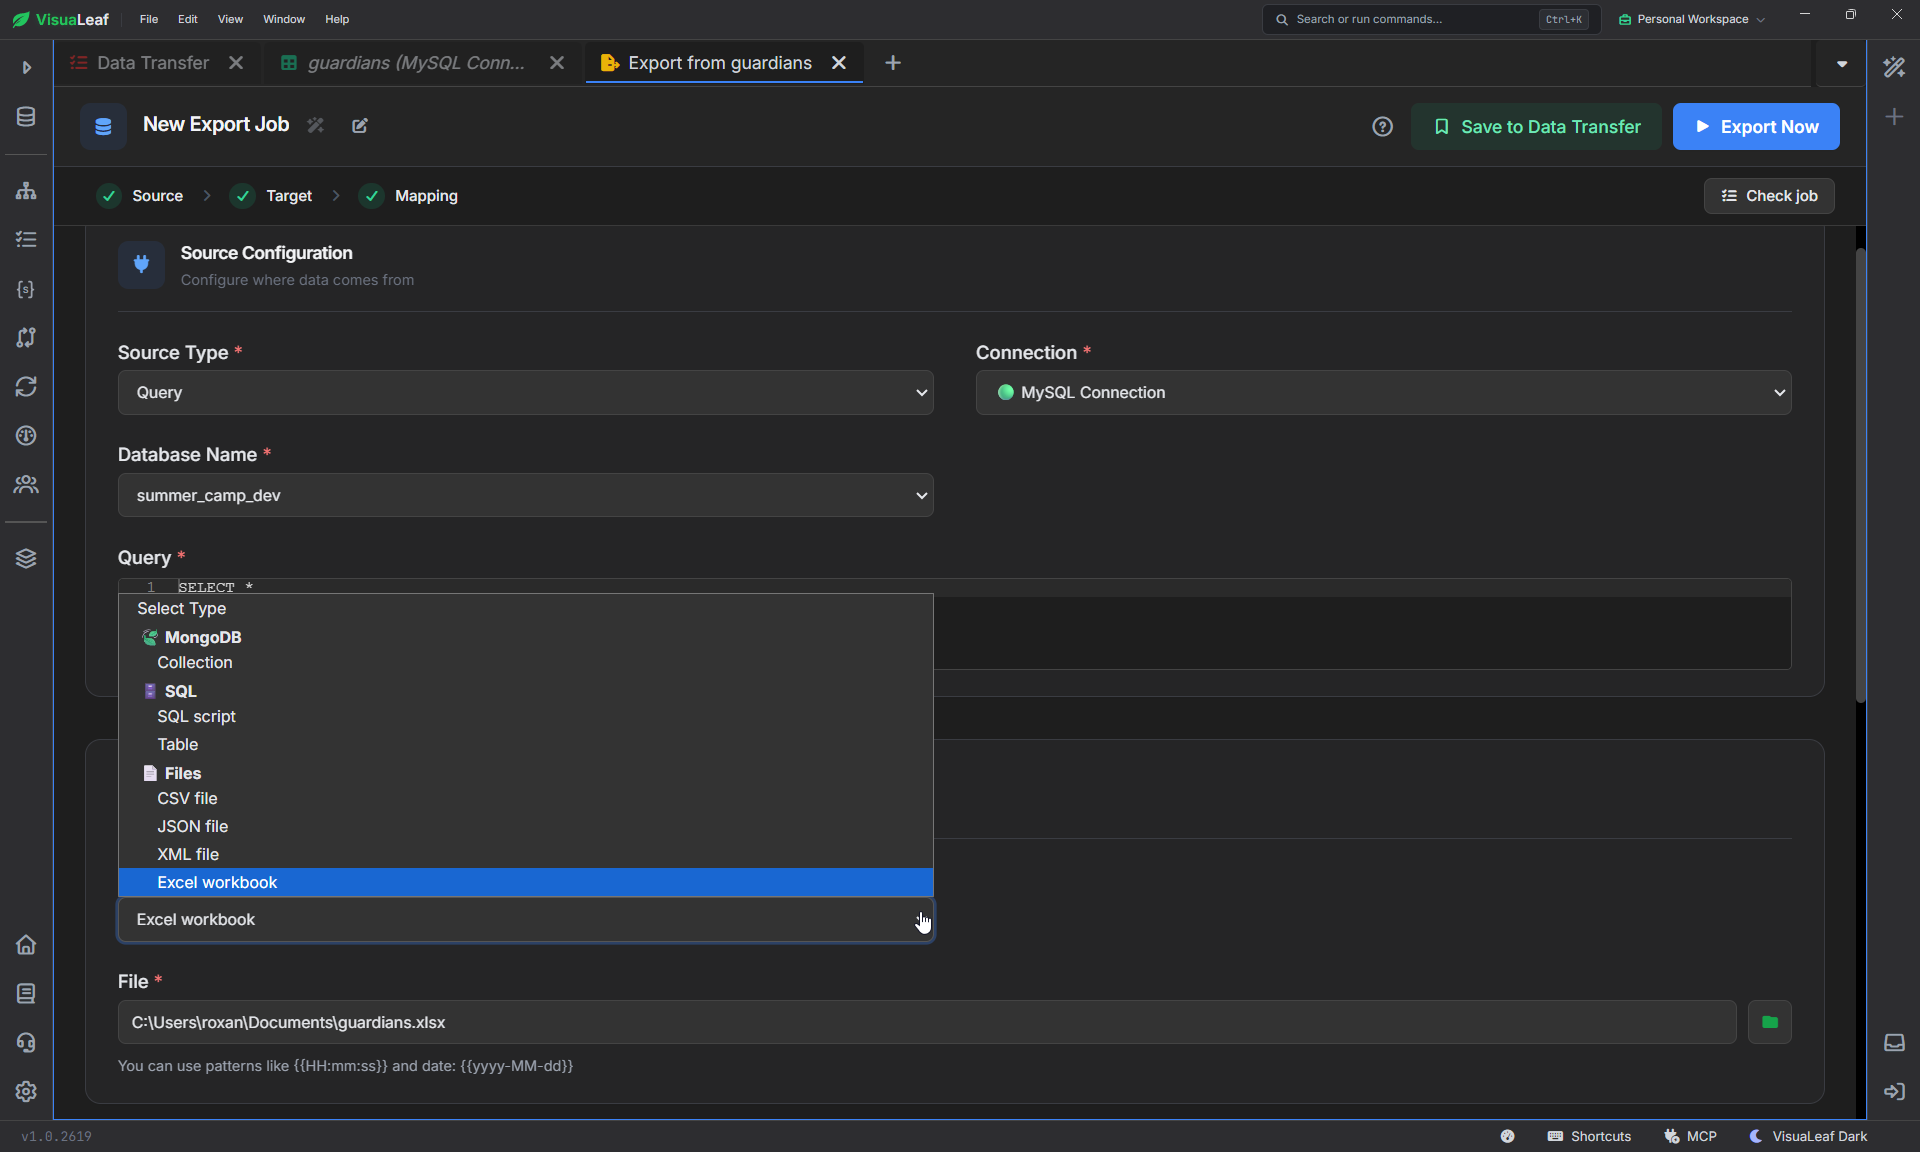
Task: Click the schema hierarchy sidebar icon
Action: click(26, 191)
